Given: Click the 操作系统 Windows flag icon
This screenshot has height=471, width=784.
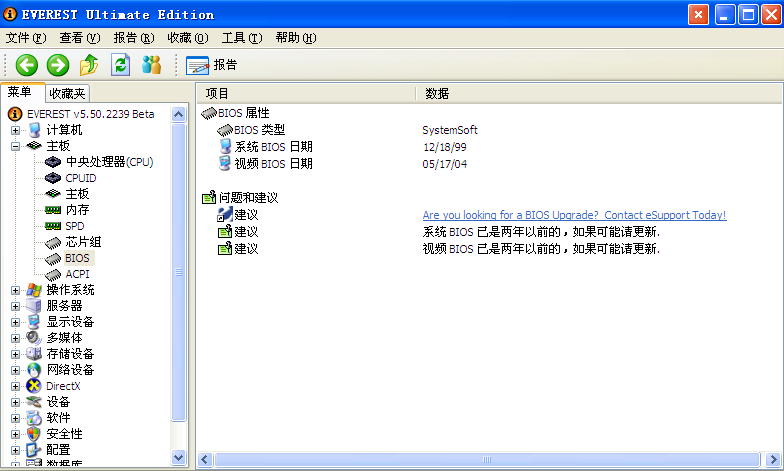Looking at the screenshot, I should point(34,290).
